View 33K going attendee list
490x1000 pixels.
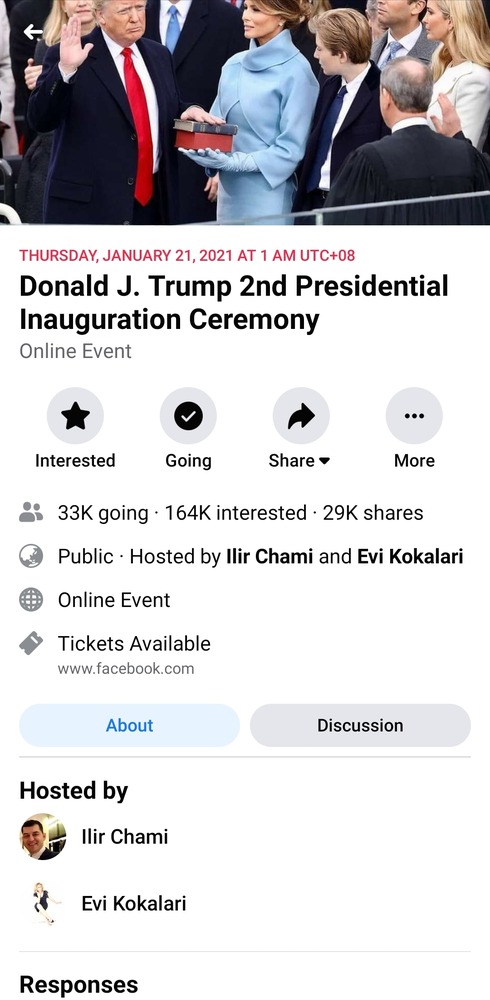pos(103,513)
